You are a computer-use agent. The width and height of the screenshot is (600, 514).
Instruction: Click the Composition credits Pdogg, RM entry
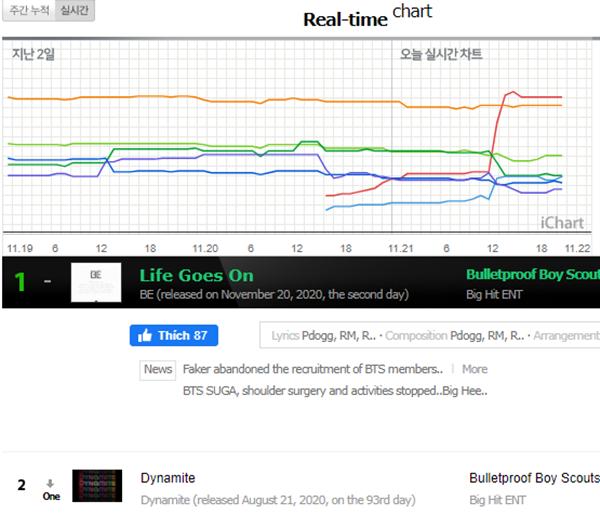(488, 336)
